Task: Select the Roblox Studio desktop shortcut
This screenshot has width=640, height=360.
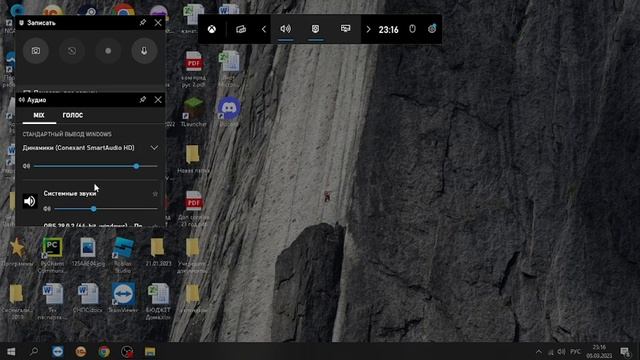Action: point(123,255)
